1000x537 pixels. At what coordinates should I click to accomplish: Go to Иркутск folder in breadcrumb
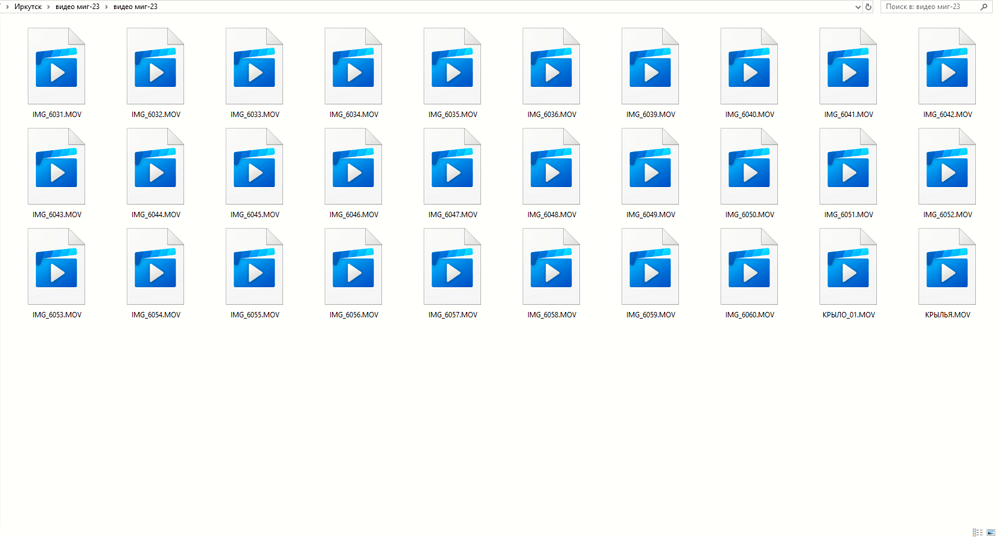click(x=27, y=7)
